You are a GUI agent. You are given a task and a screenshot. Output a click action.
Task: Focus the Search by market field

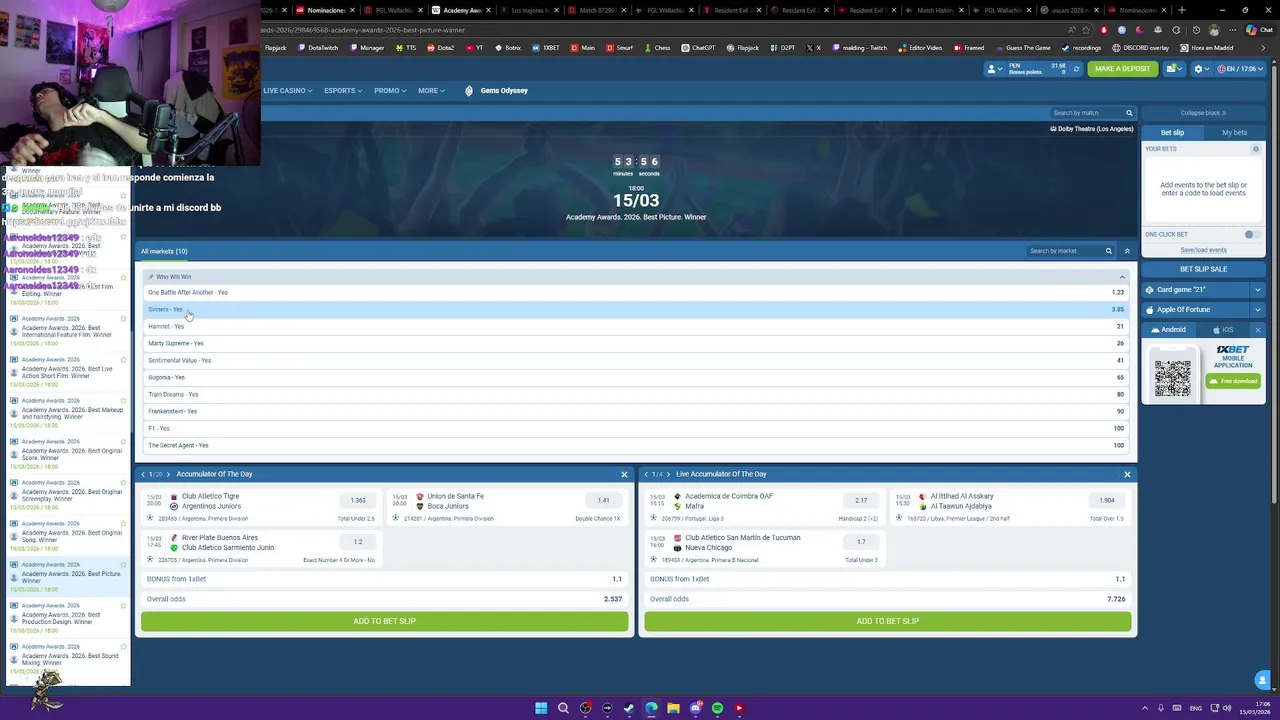pos(1064,251)
